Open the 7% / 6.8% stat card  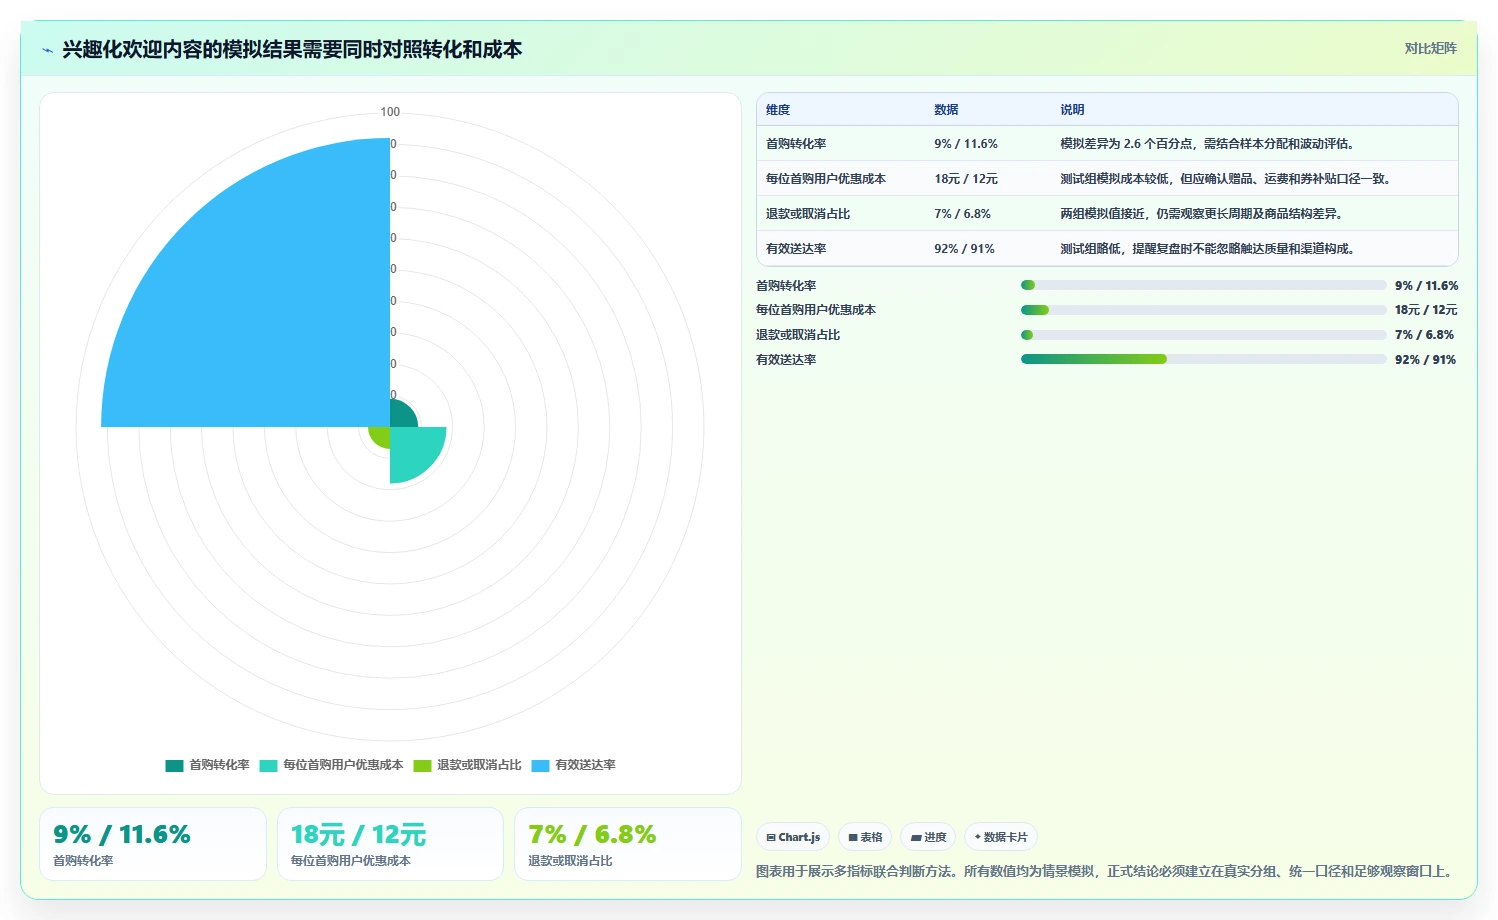point(628,844)
